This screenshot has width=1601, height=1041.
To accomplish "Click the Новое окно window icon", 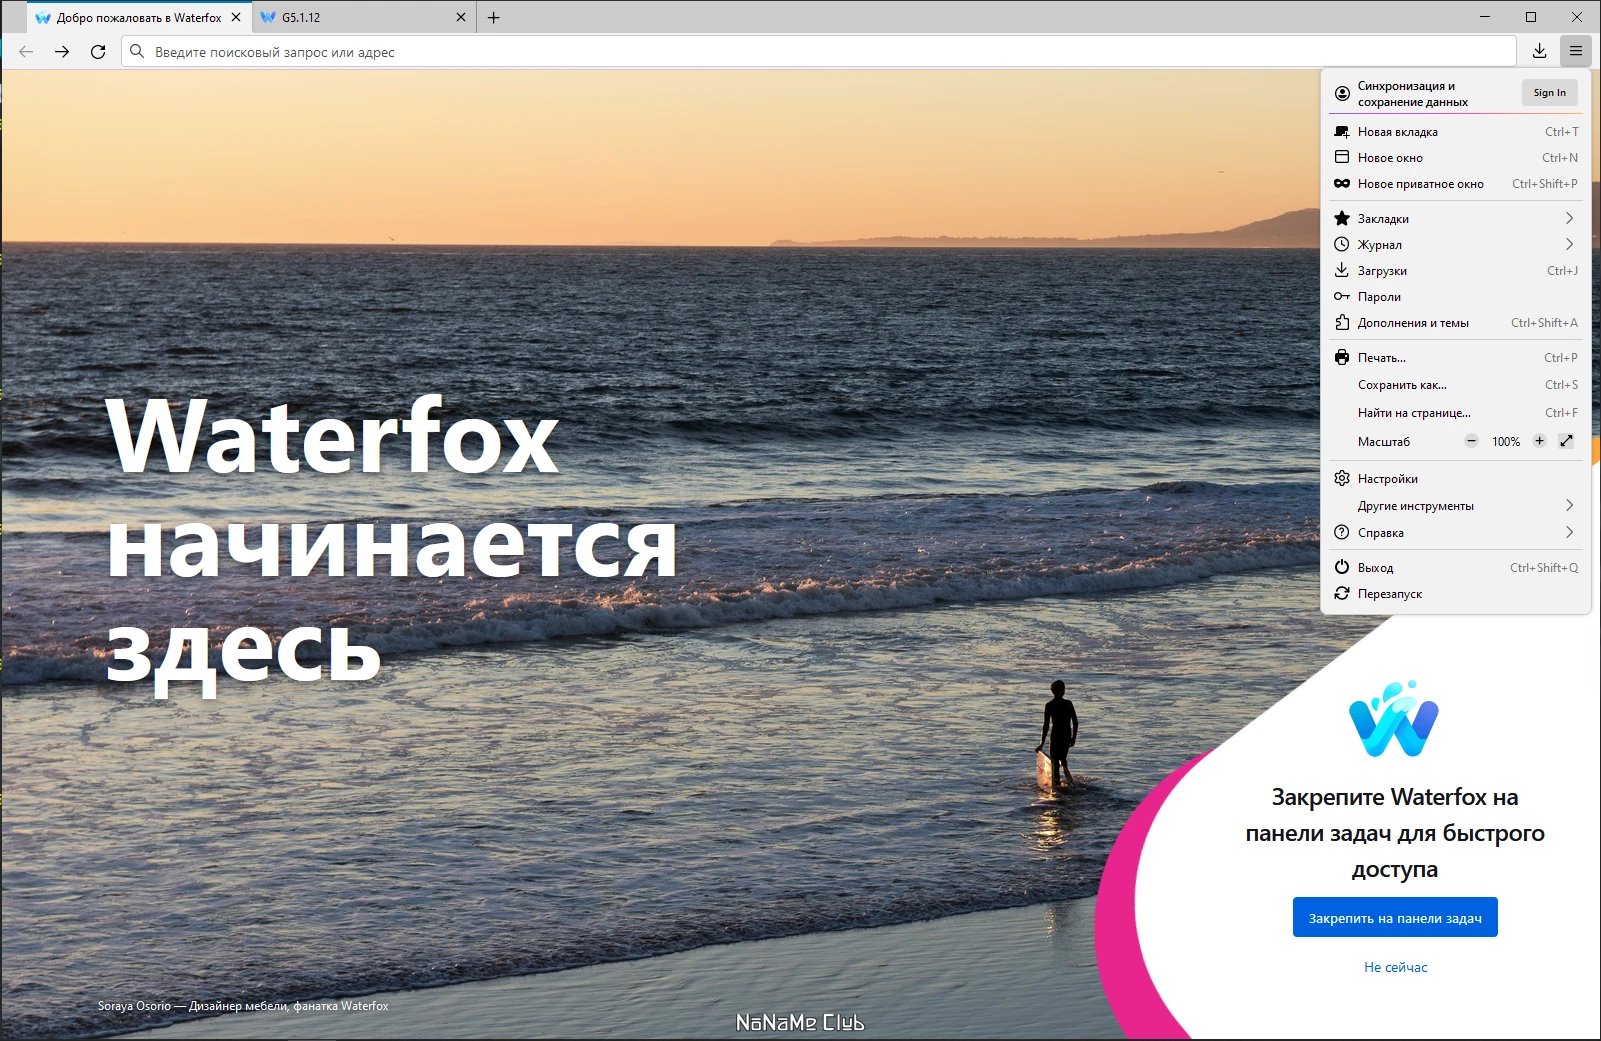I will 1342,157.
